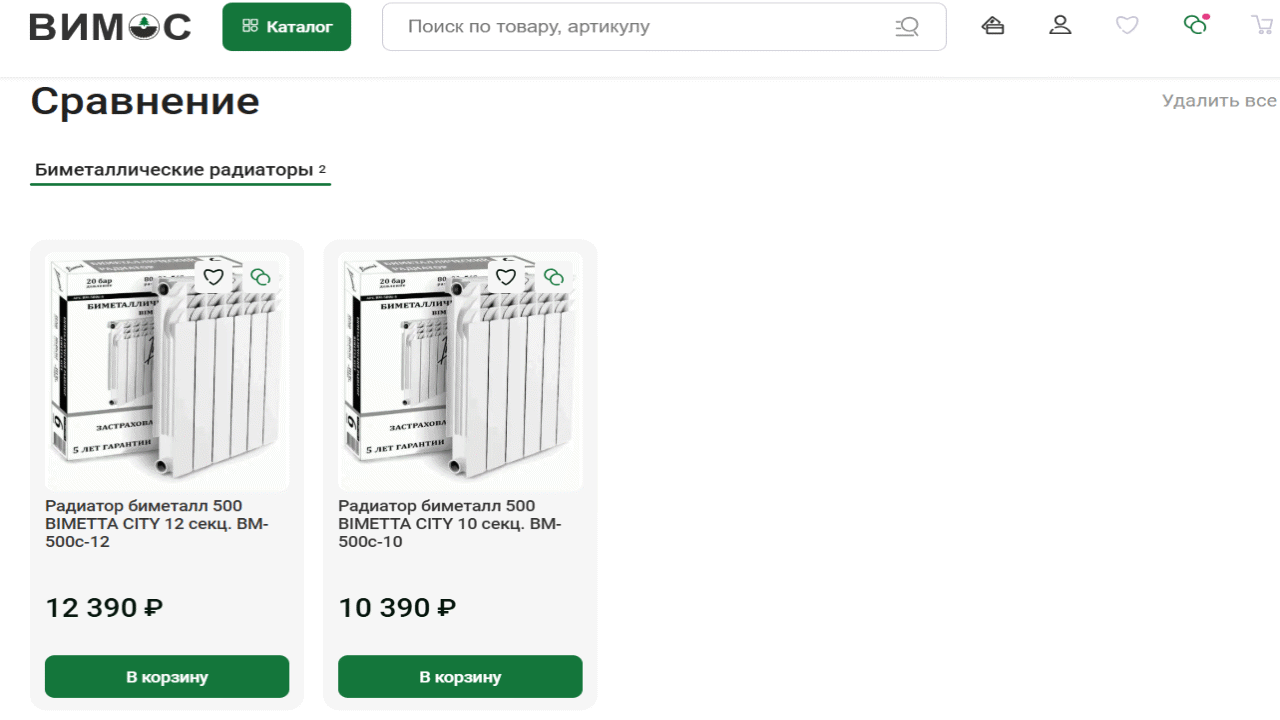
Task: Open the Каталог menu button
Action: pos(287,27)
